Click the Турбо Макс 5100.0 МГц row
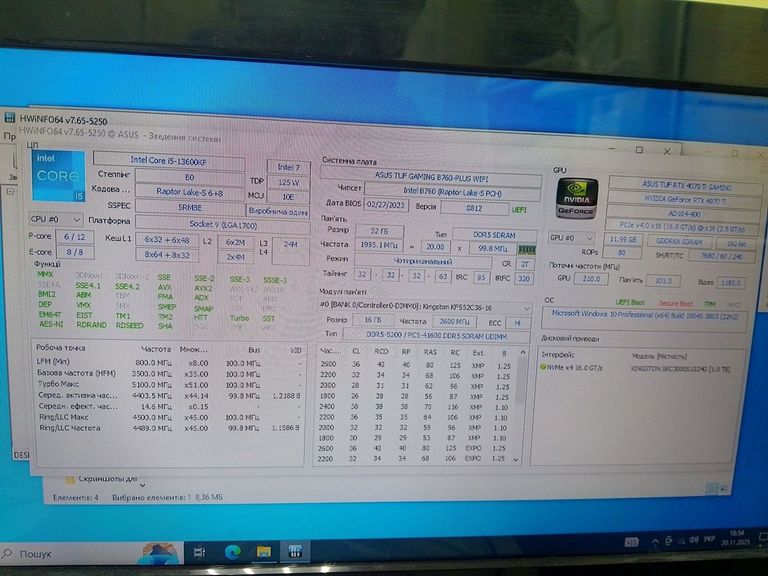This screenshot has width=768, height=576. (169, 384)
